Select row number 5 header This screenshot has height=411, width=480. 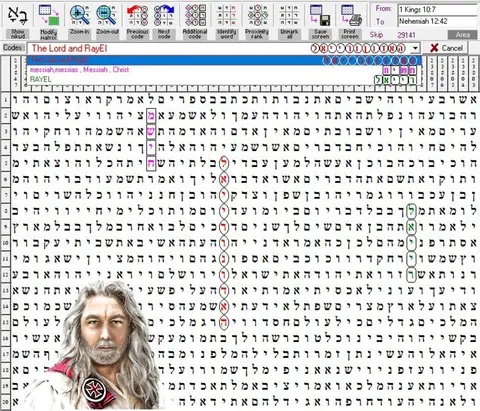pos(5,163)
